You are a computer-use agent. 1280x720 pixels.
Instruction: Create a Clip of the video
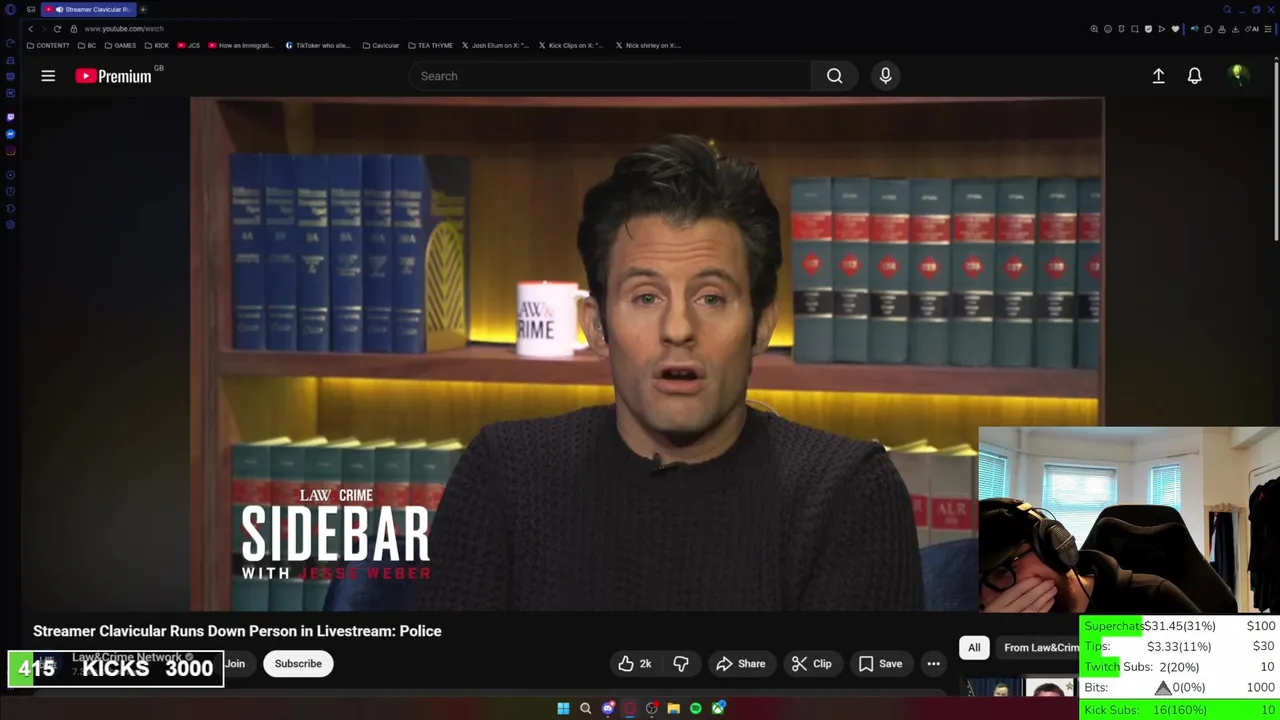click(x=811, y=664)
